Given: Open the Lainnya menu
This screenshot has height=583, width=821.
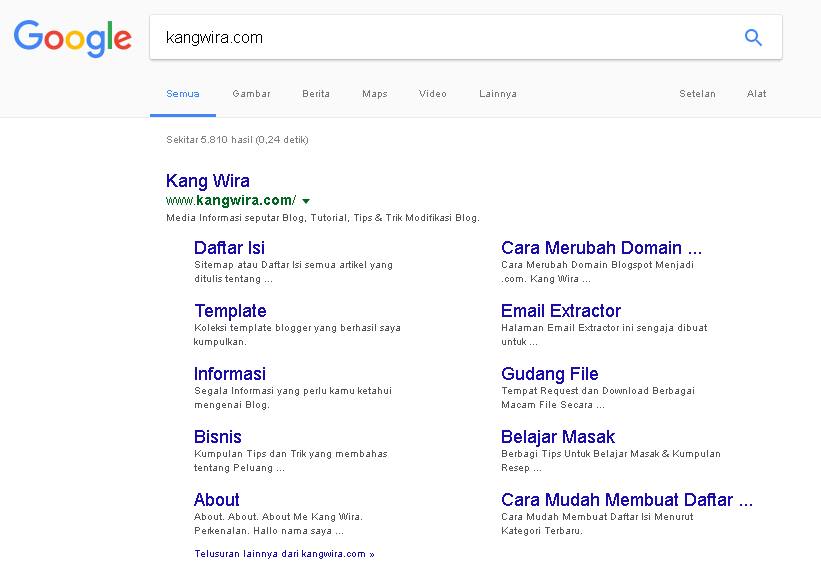Looking at the screenshot, I should (x=497, y=94).
